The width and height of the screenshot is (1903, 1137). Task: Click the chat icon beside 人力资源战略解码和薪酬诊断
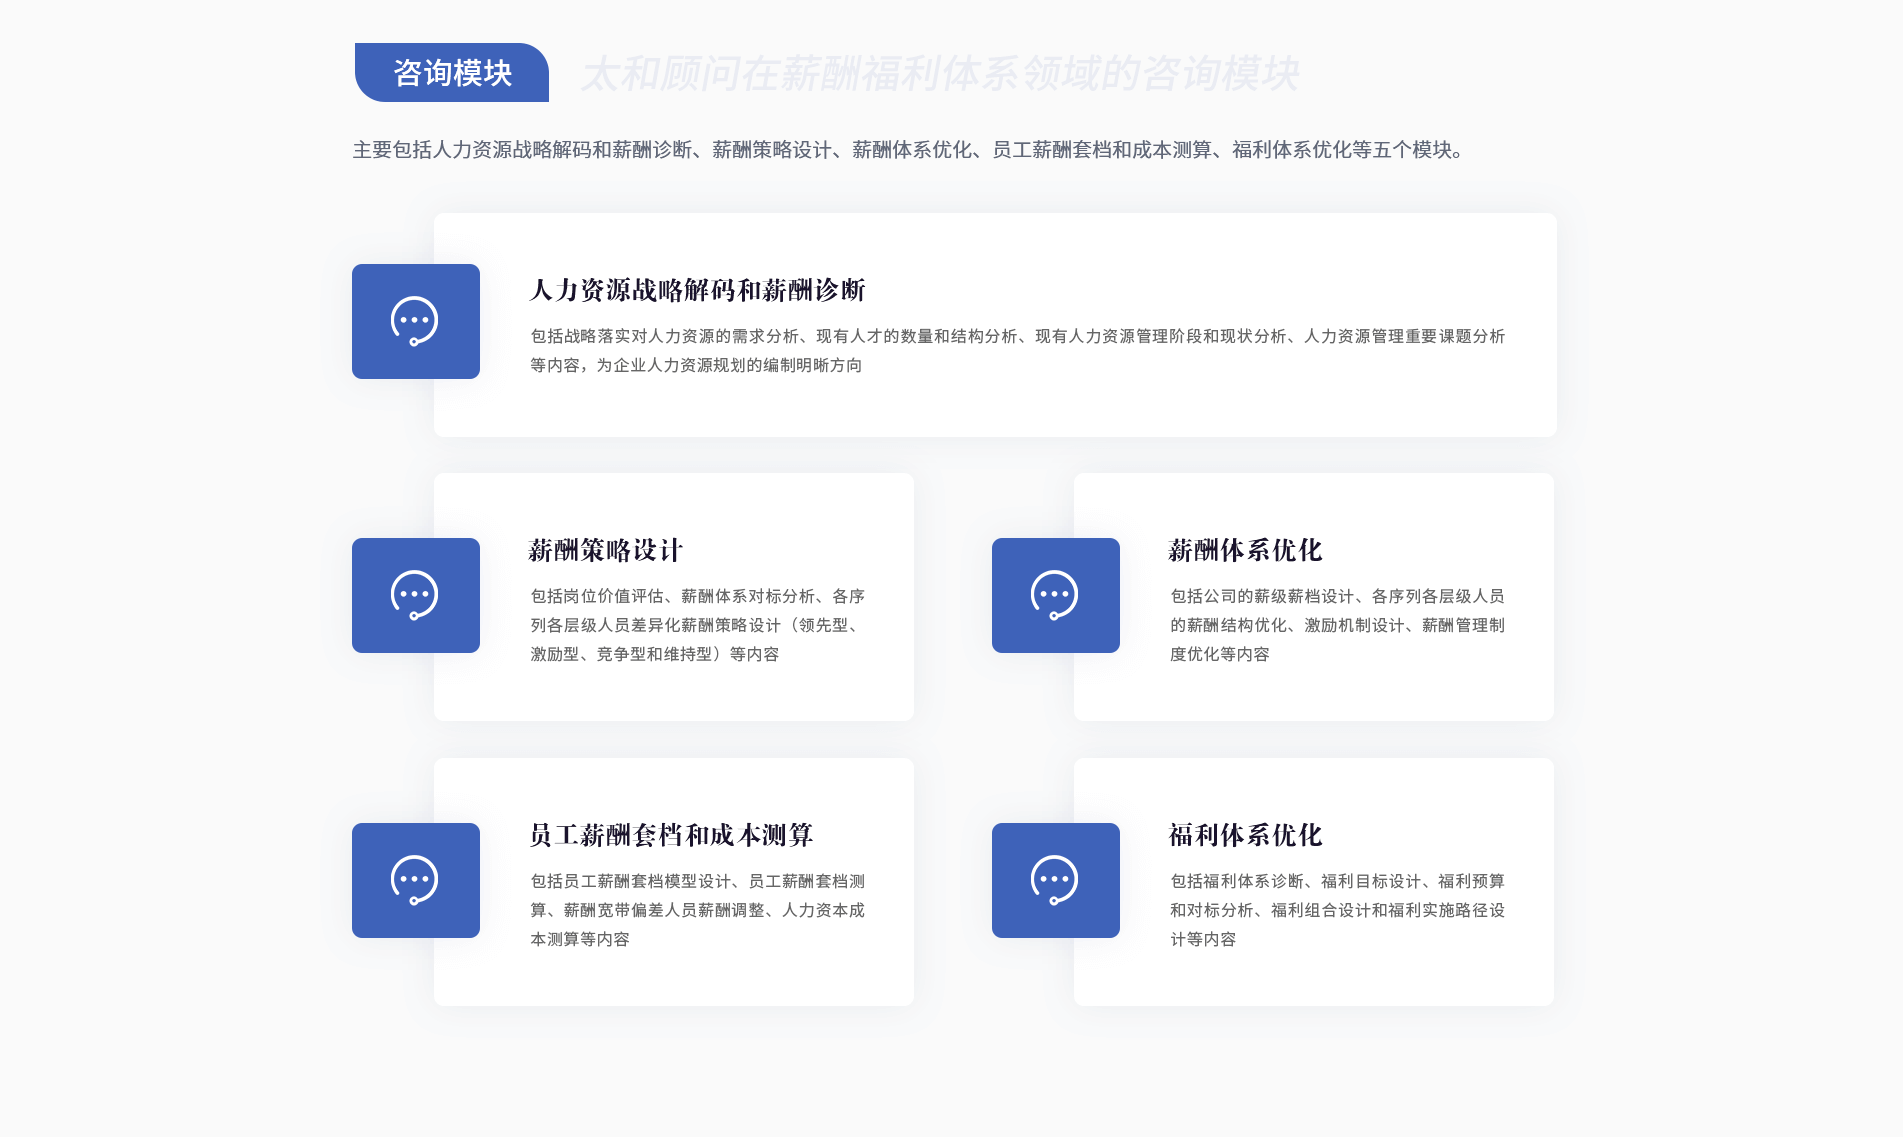pos(416,321)
